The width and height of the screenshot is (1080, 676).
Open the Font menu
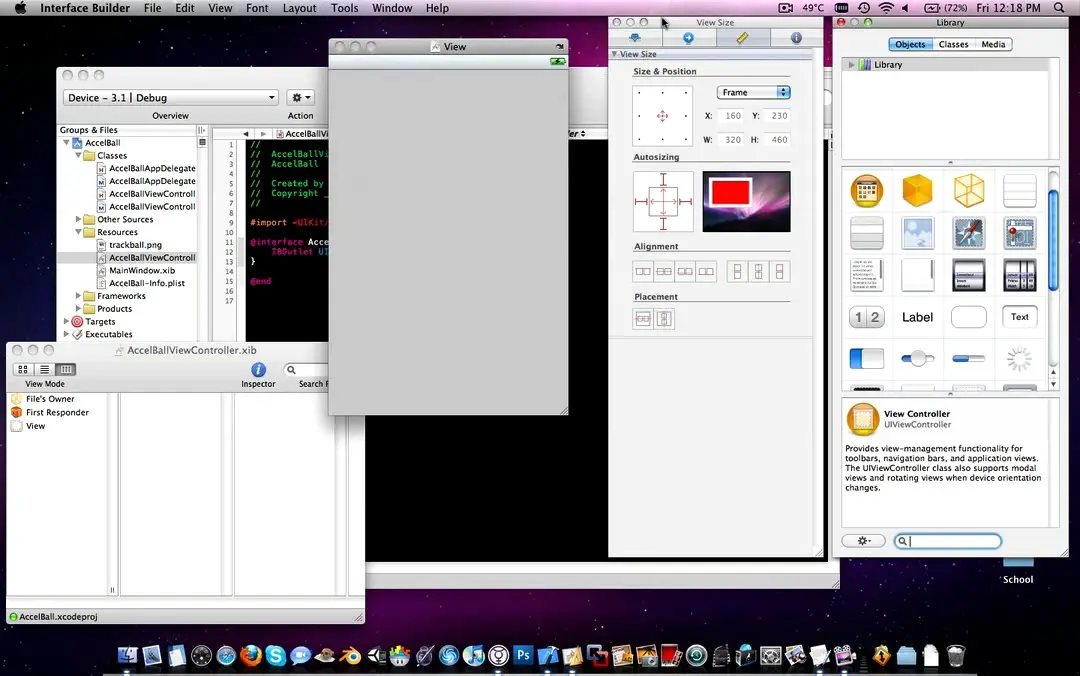[257, 8]
